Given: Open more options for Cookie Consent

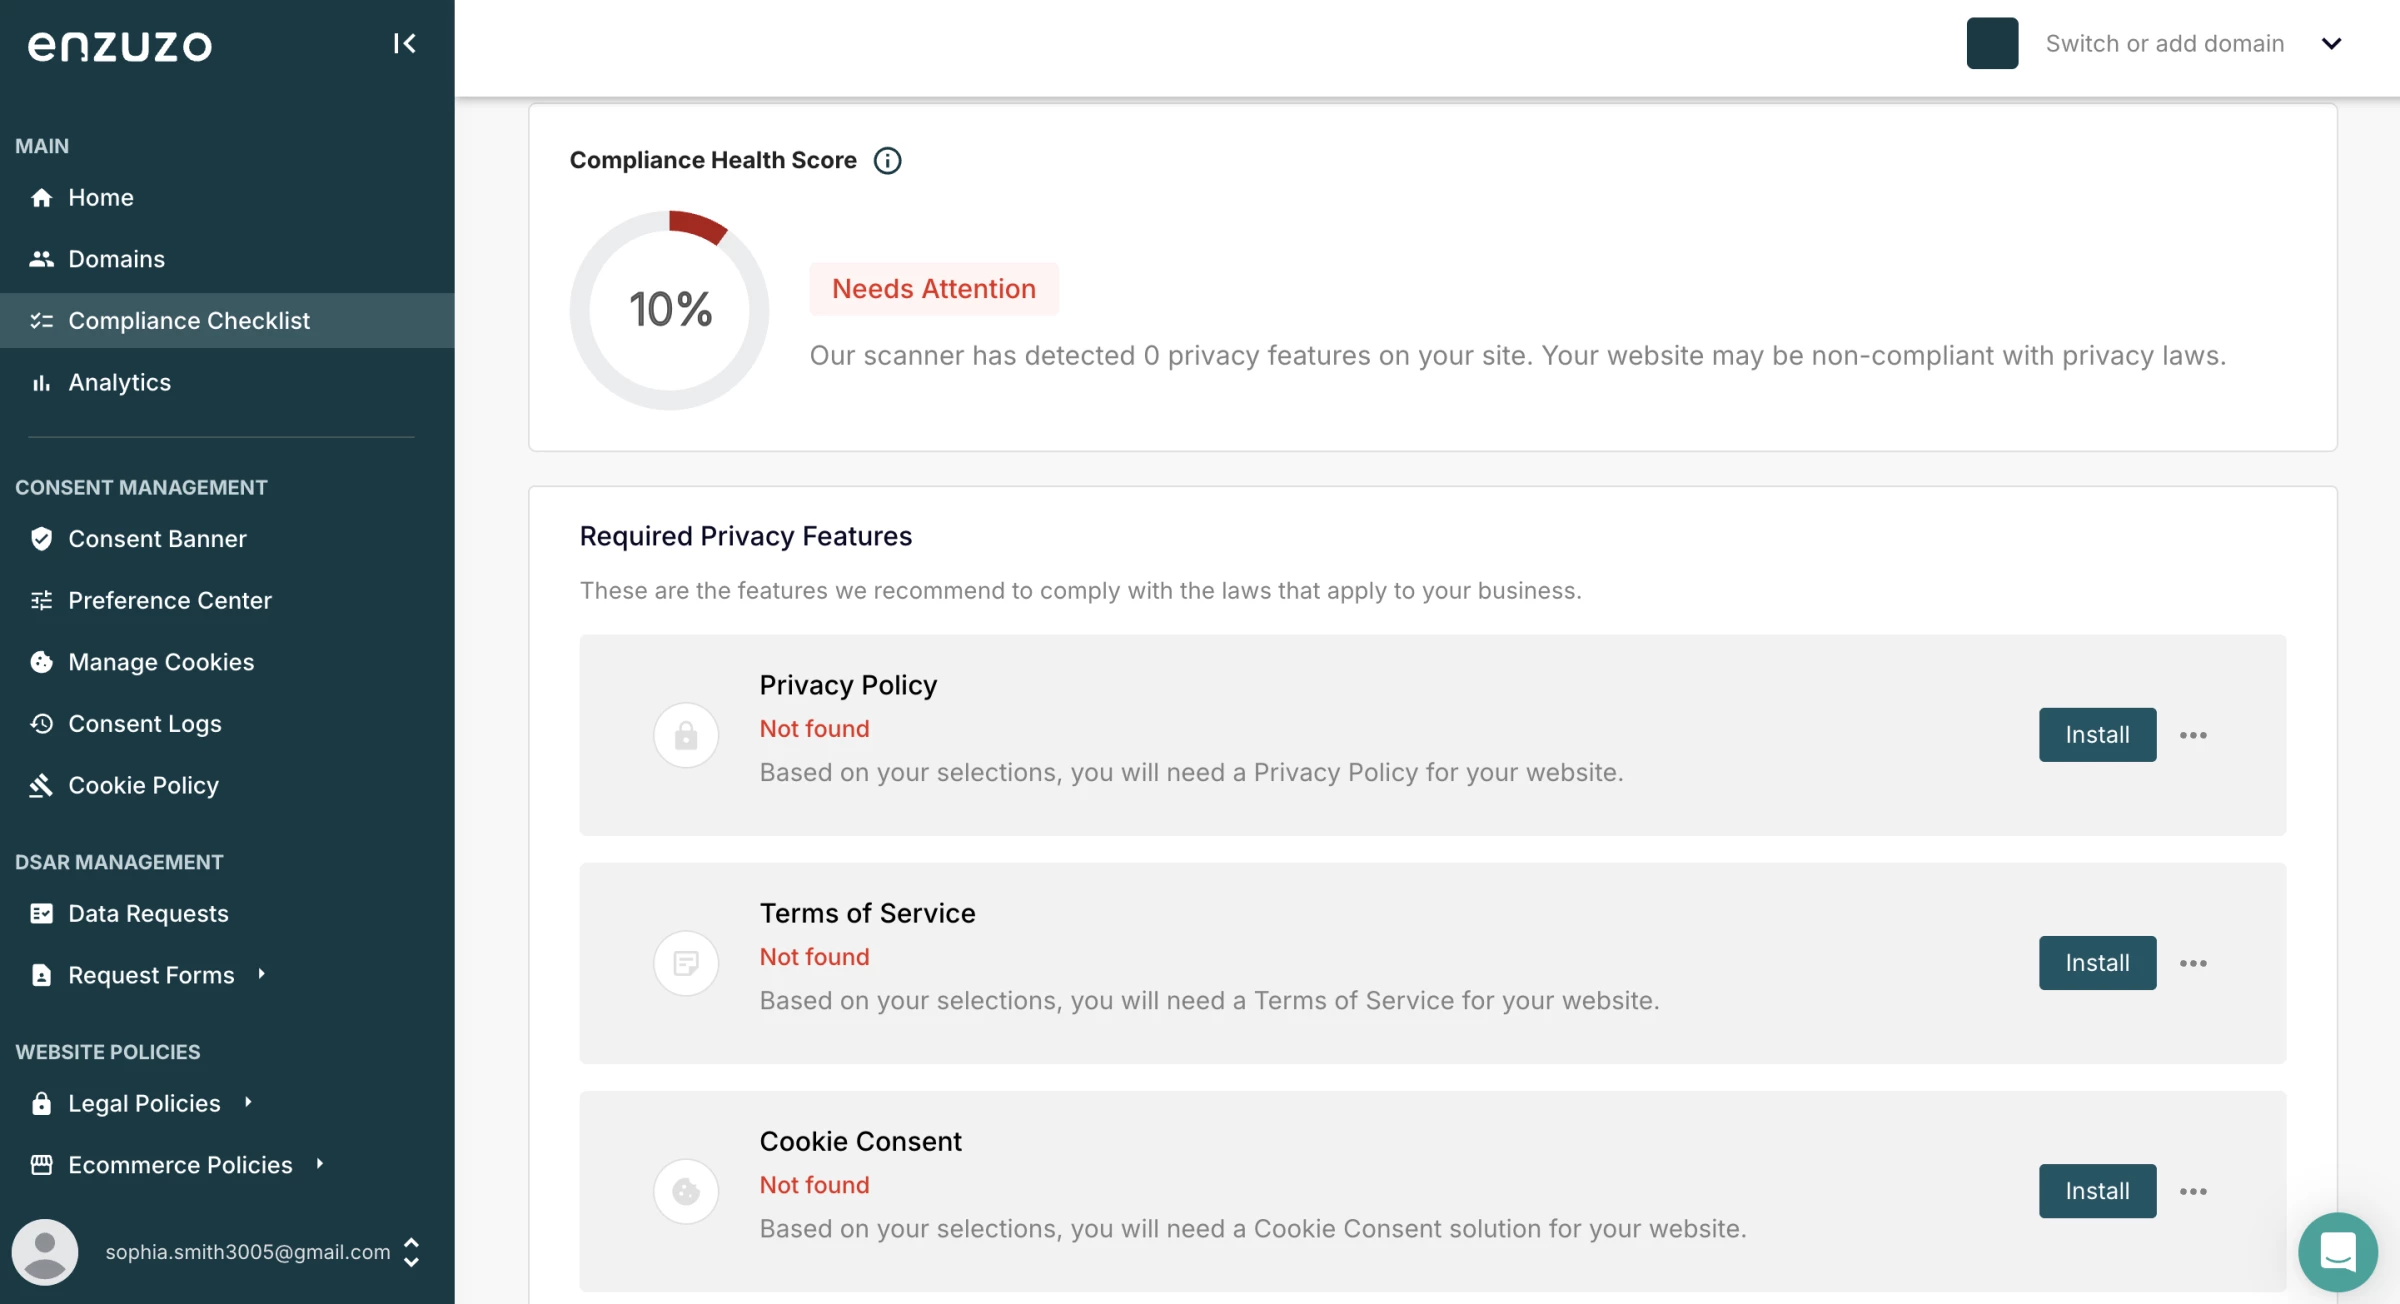Looking at the screenshot, I should [2193, 1191].
